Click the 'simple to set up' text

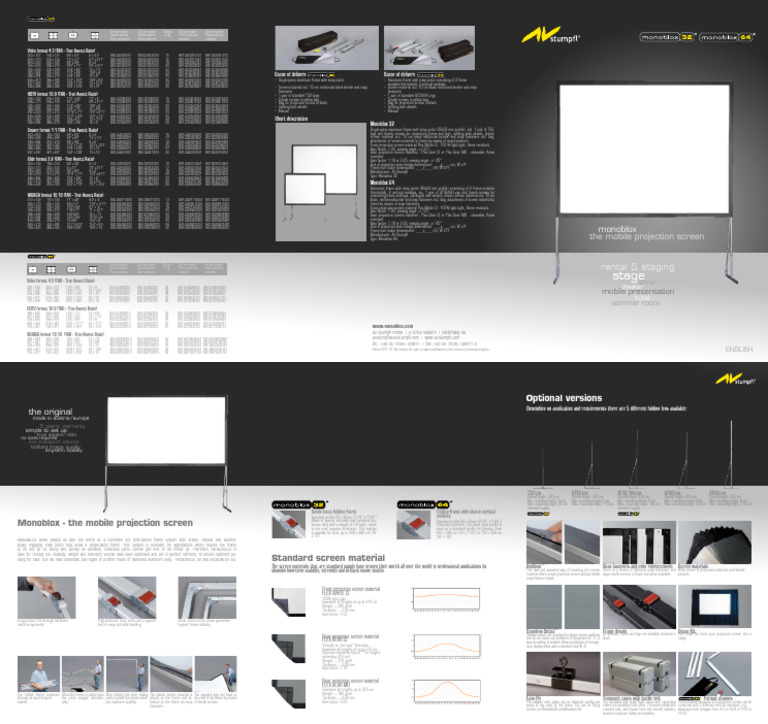[x=46, y=430]
